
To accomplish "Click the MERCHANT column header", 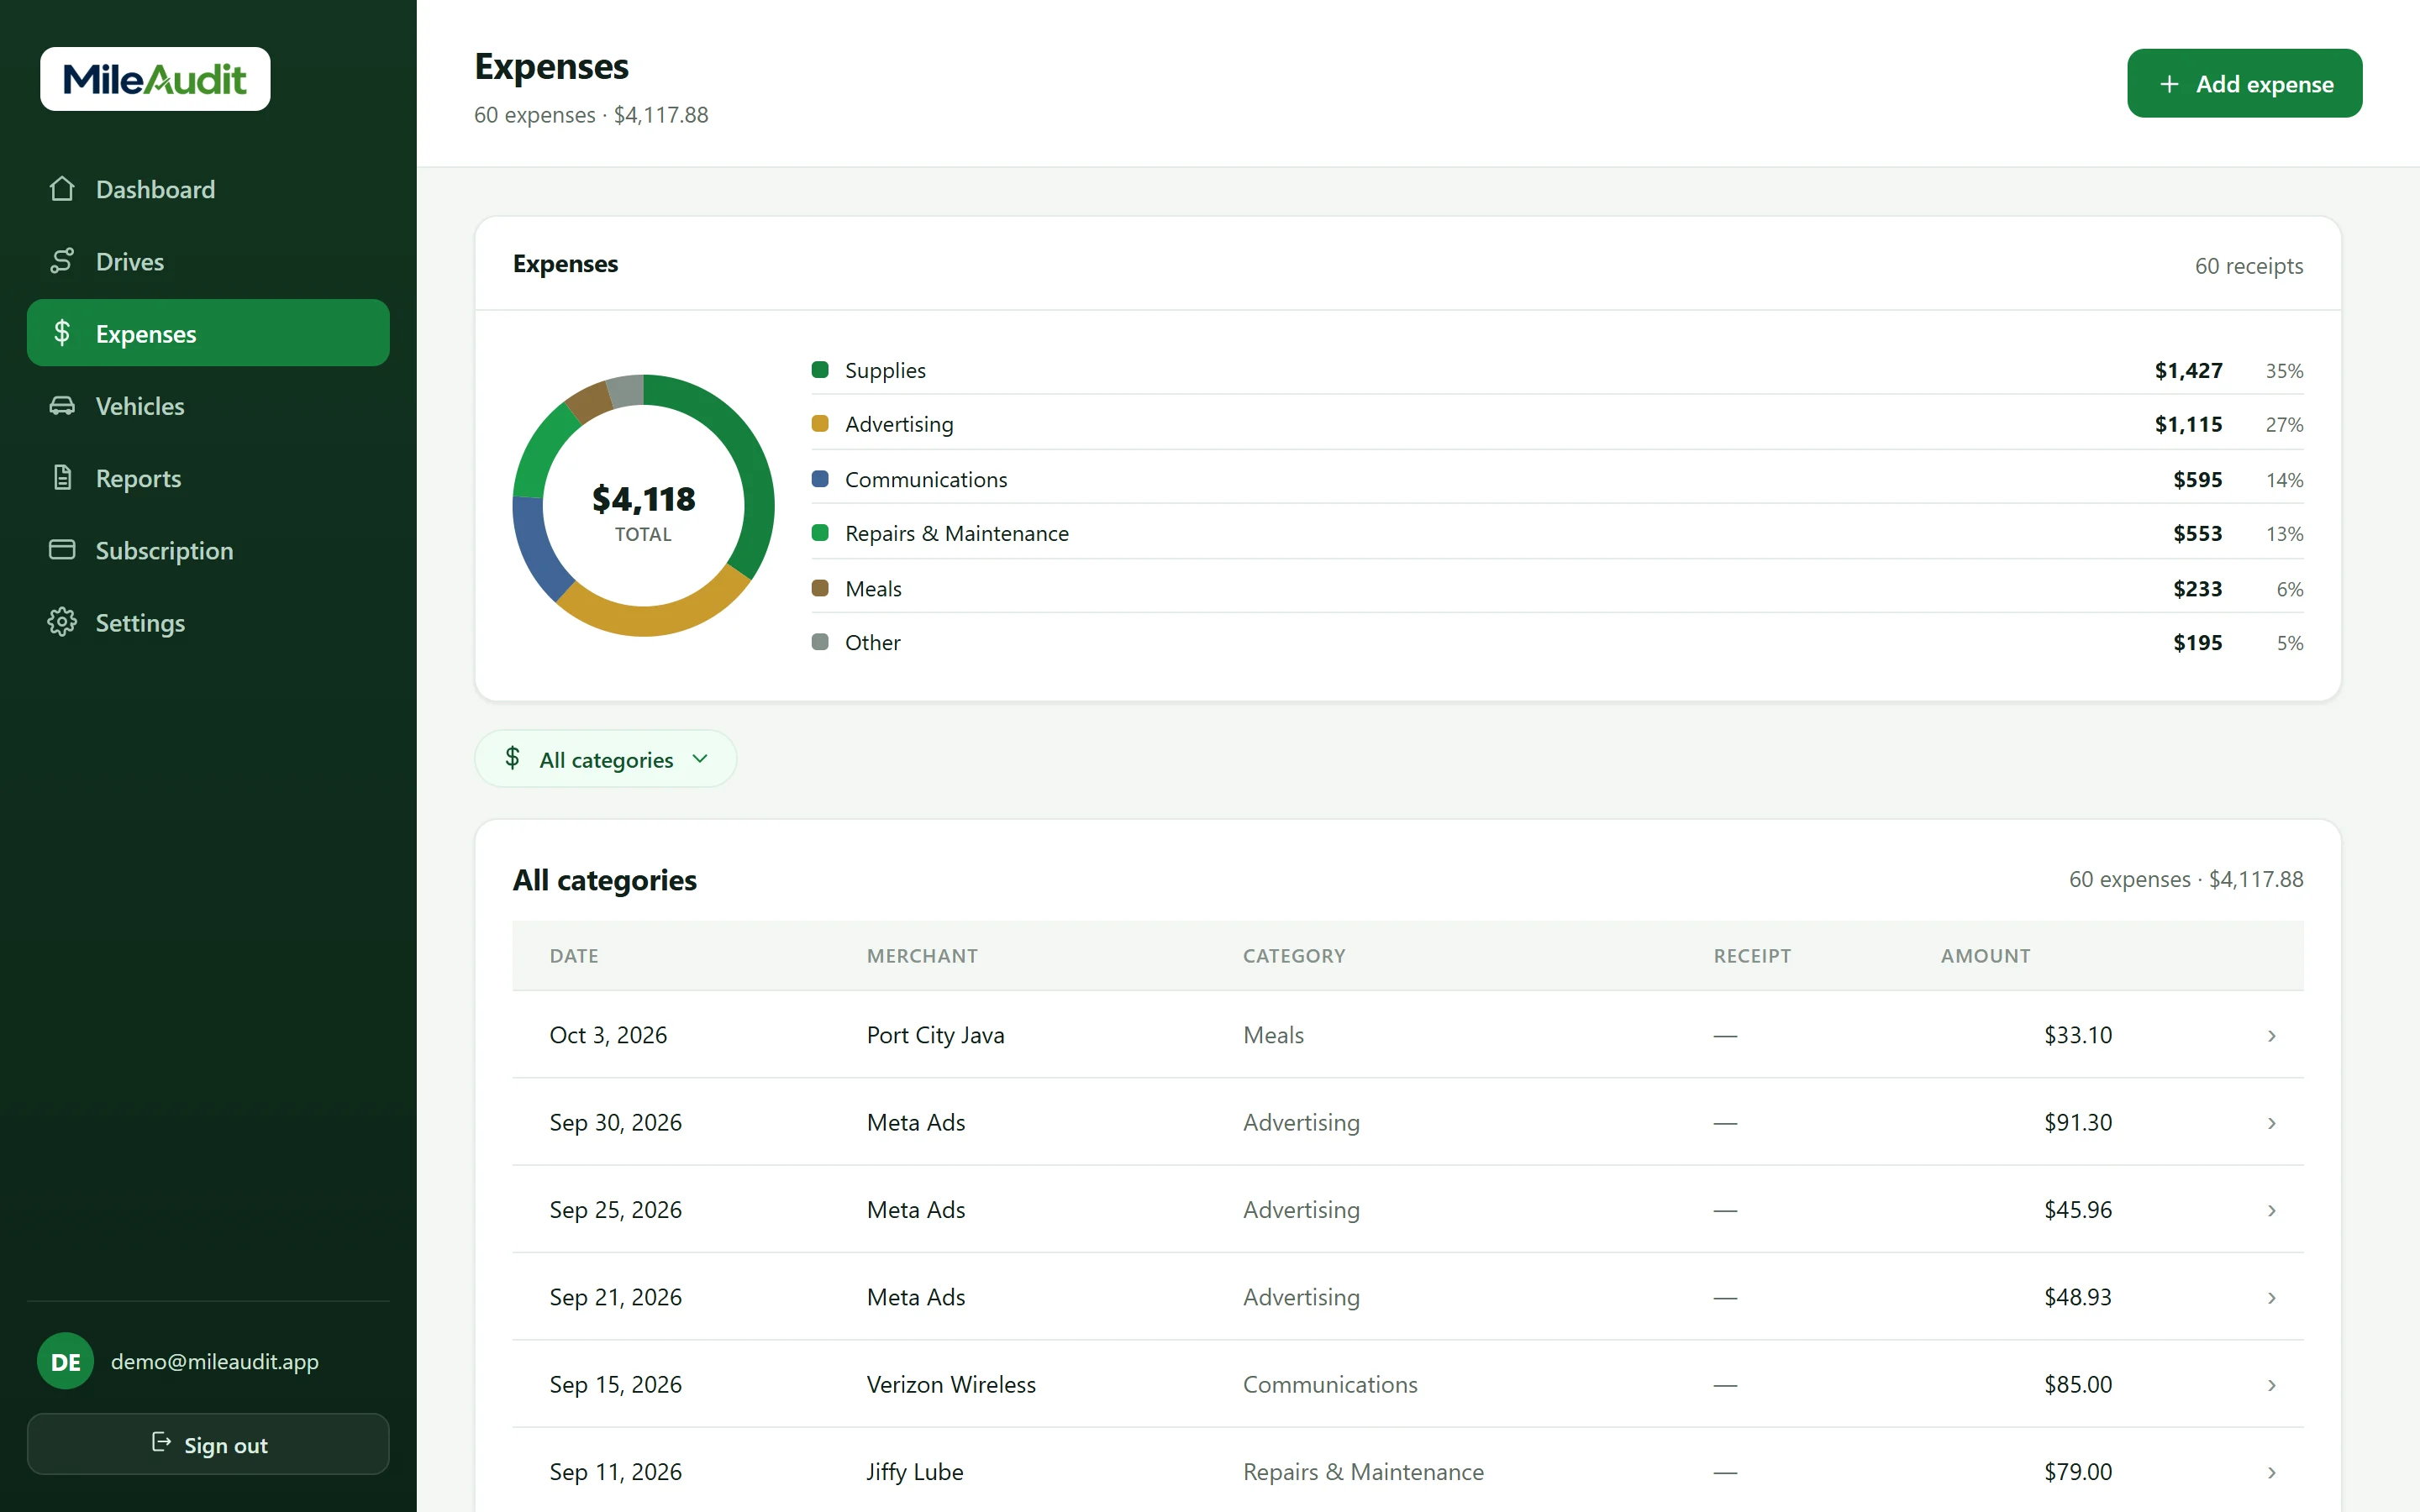I will pos(922,956).
